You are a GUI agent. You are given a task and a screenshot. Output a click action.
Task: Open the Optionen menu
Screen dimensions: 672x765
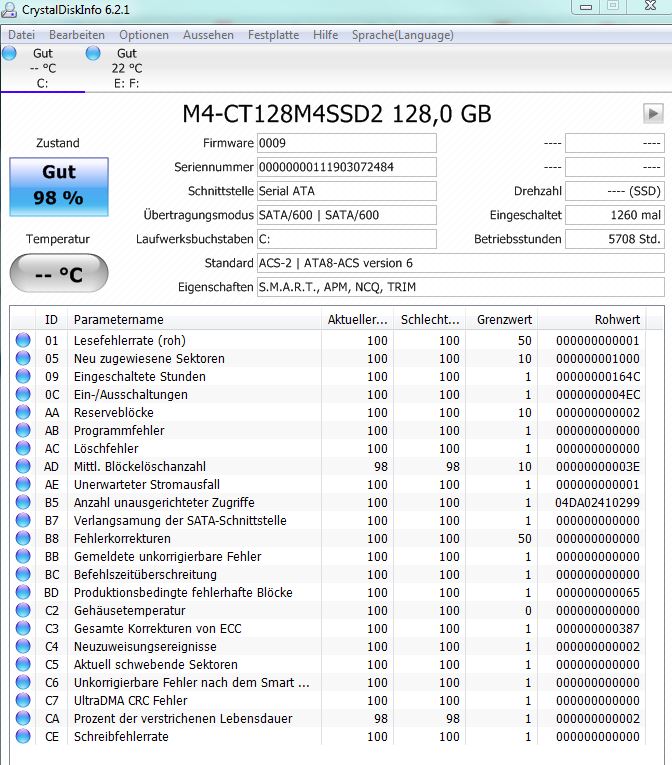(144, 35)
